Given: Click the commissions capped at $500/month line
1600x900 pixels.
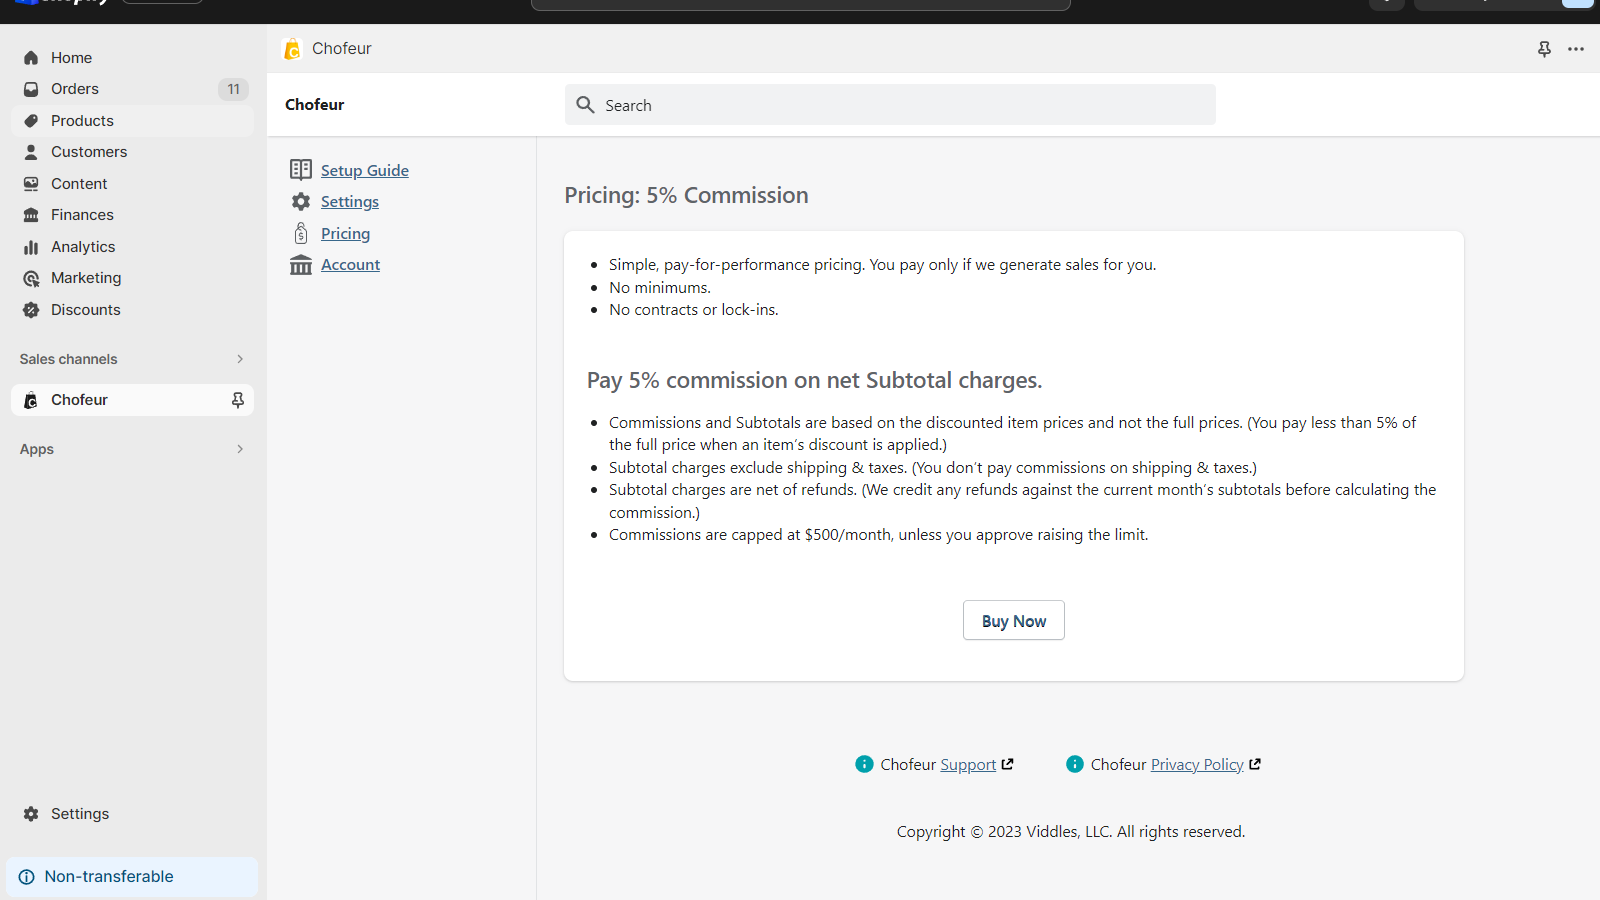Looking at the screenshot, I should [878, 535].
